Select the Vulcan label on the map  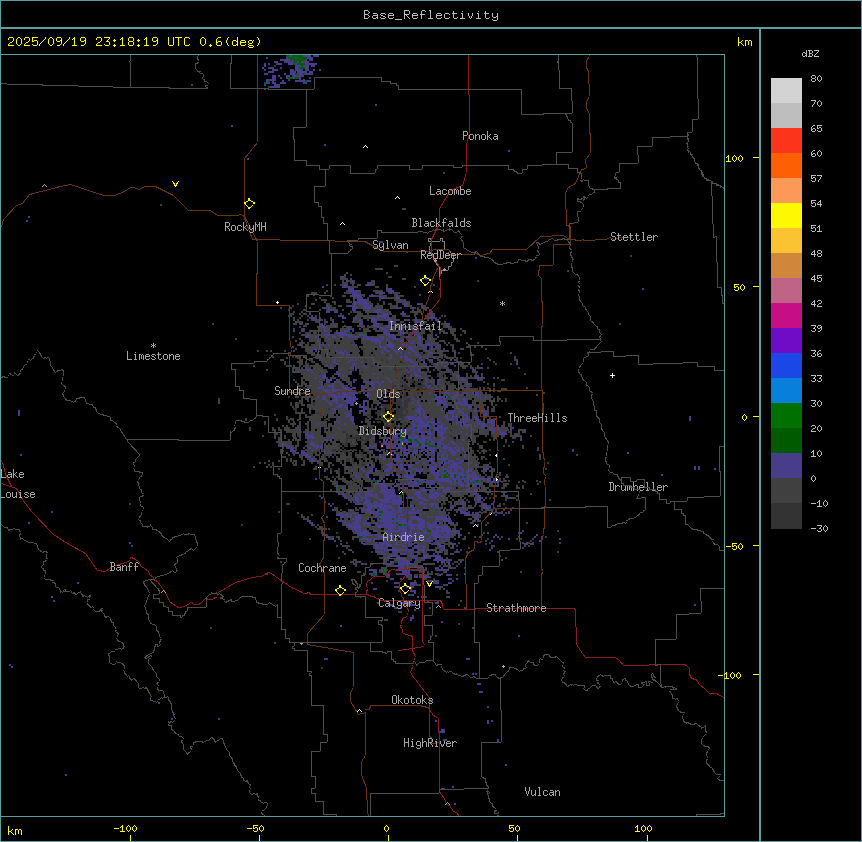(x=542, y=792)
